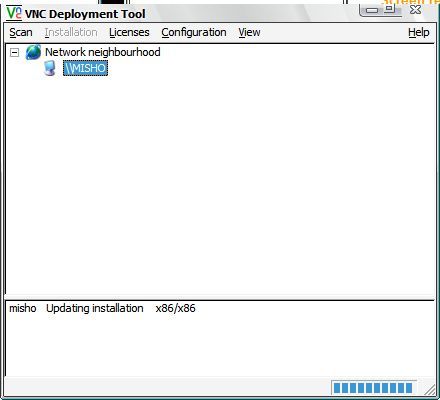
Task: Open the Scan menu
Action: click(21, 32)
